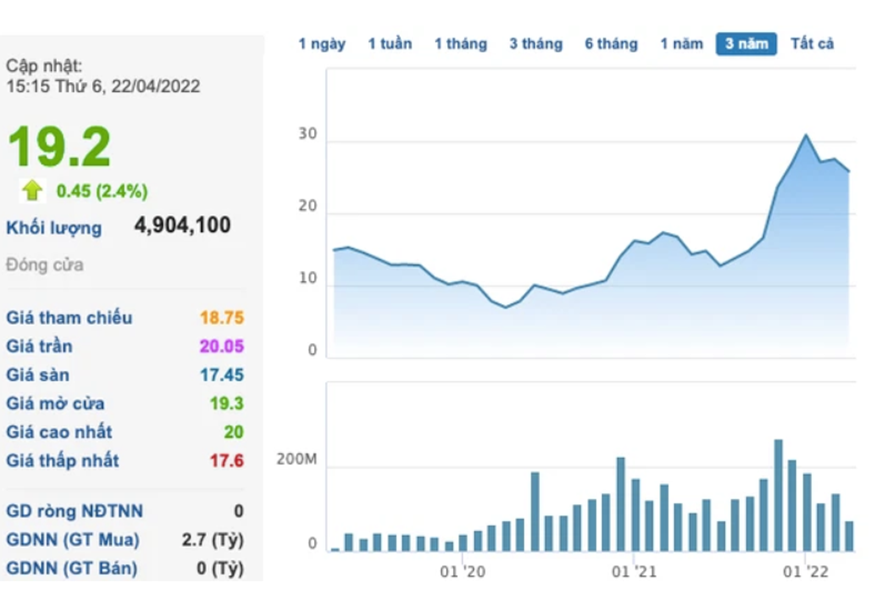
Task: Click the tall volume bar just before 01 '21
Action: pos(621,504)
